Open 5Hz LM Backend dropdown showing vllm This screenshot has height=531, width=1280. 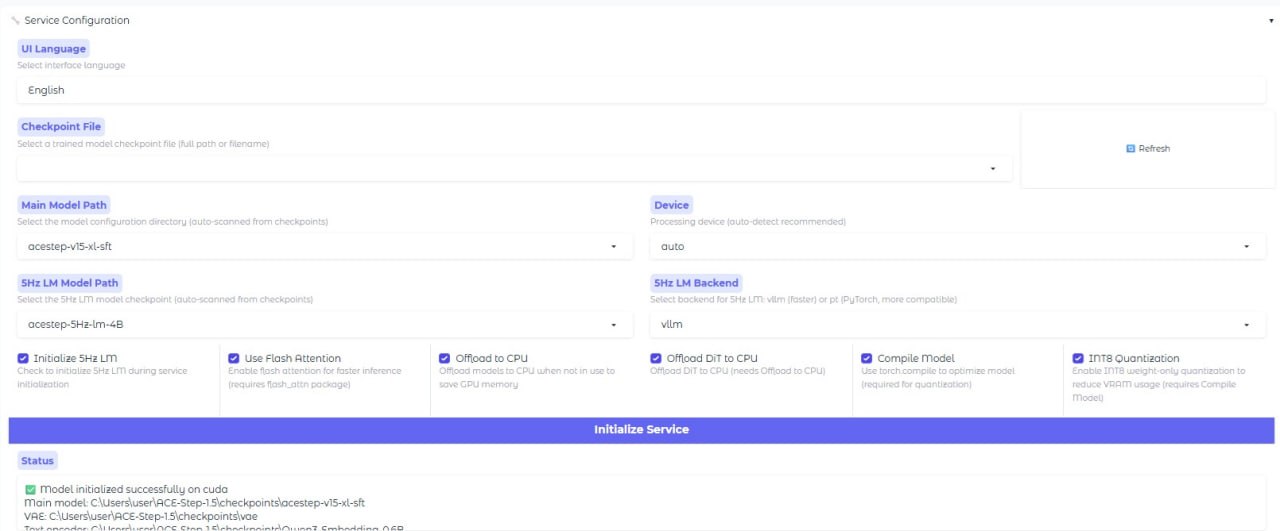(958, 324)
